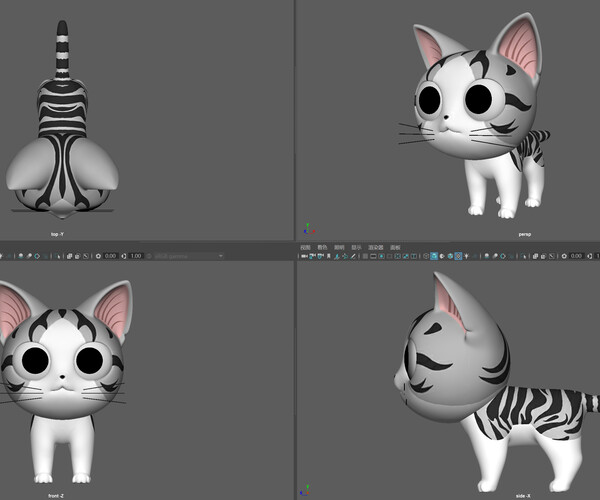The width and height of the screenshot is (600, 500).
Task: Toggle the Field Chart icon
Action: pyautogui.click(x=398, y=256)
